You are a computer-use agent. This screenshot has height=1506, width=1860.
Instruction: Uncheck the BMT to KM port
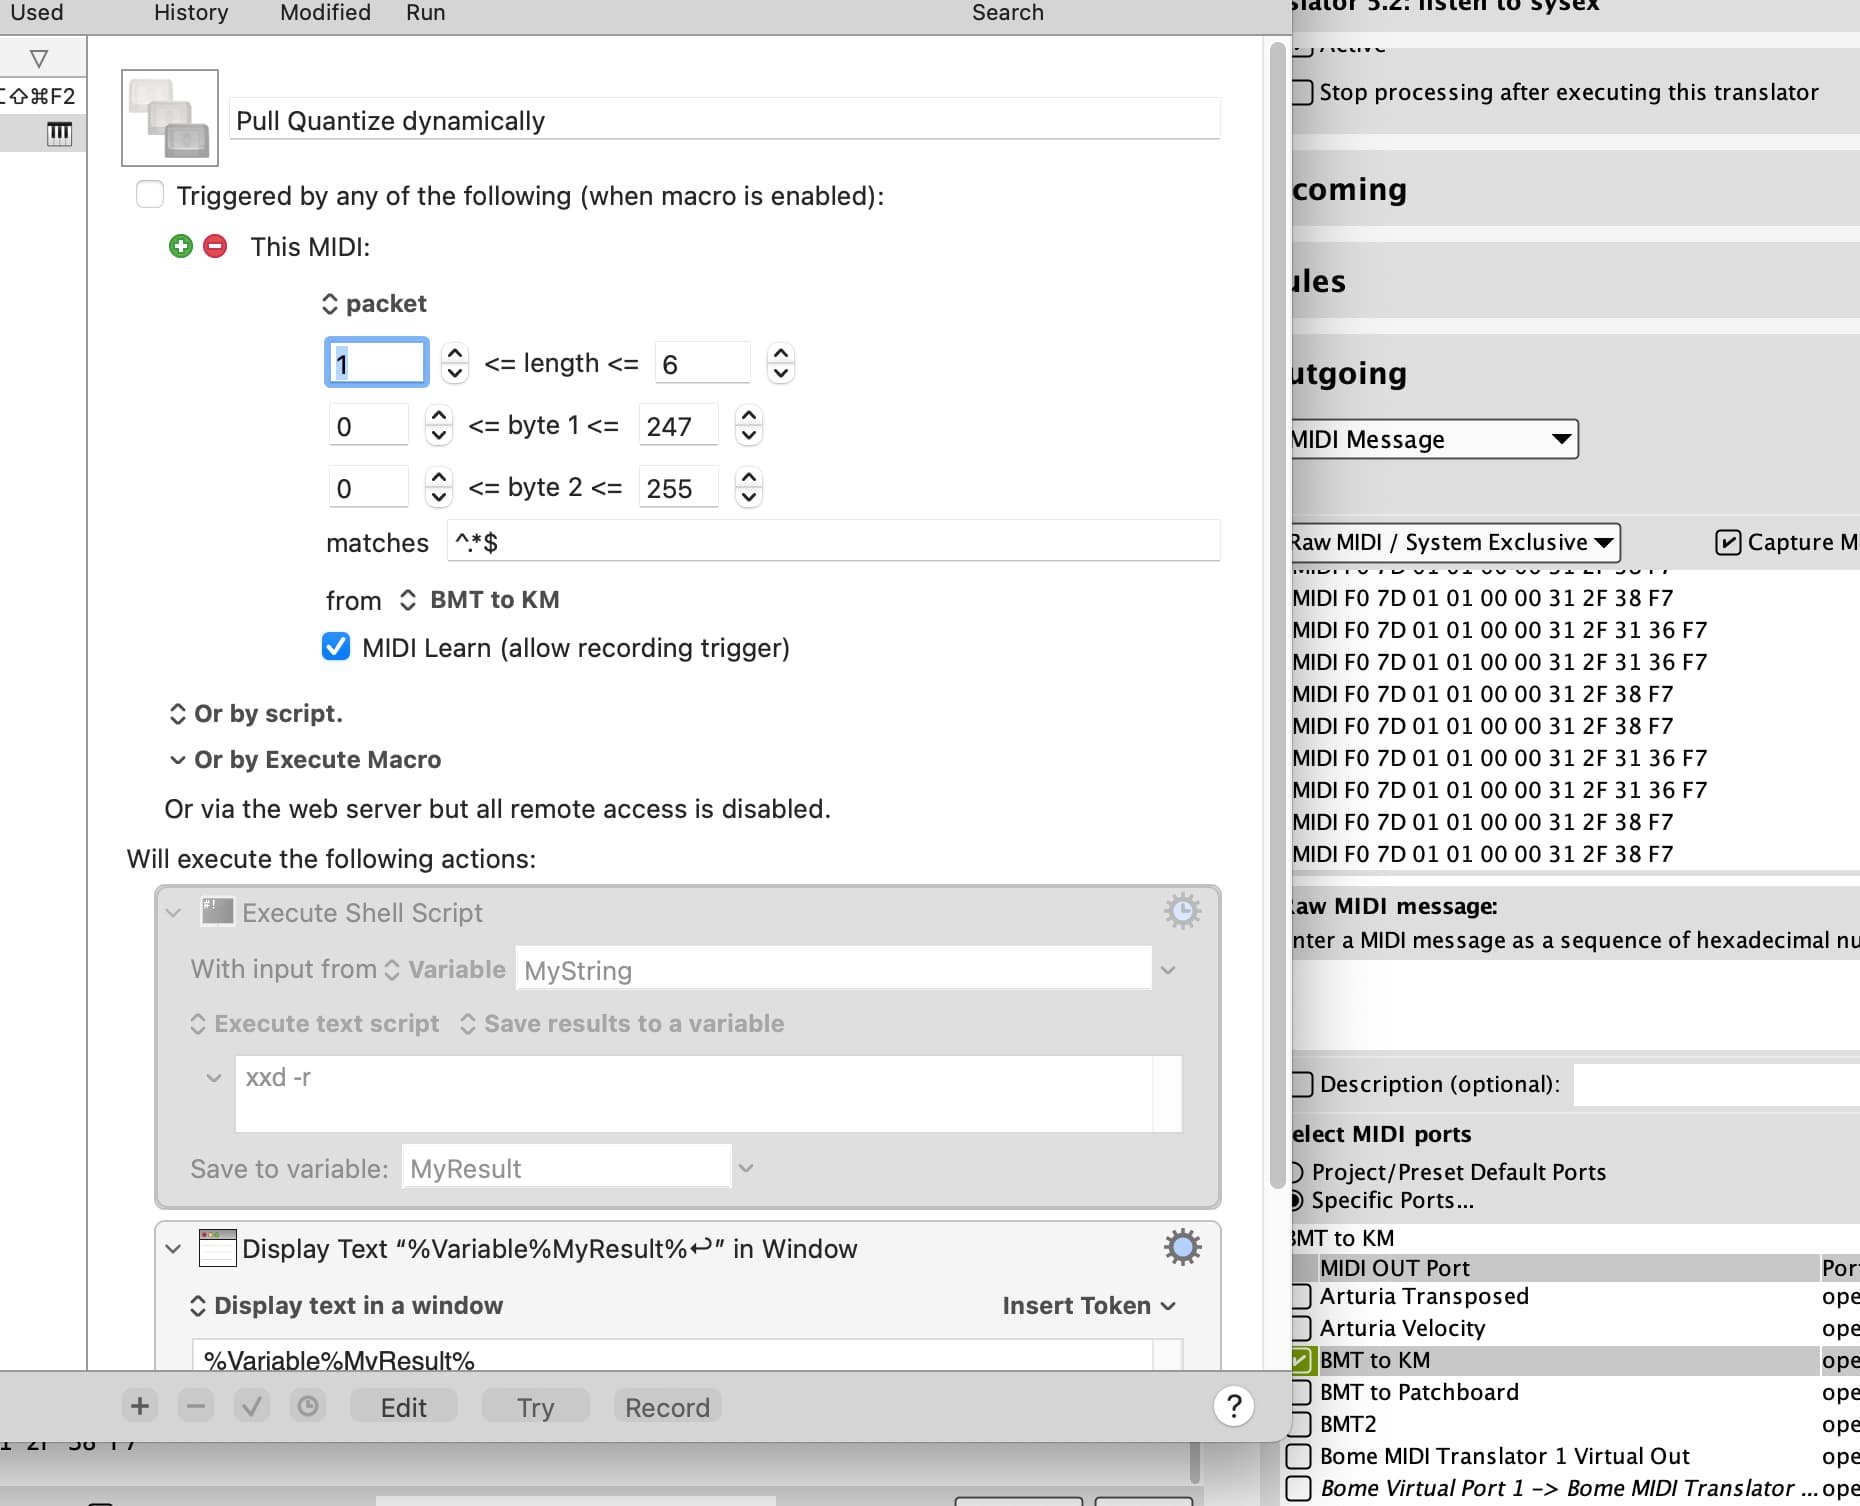coord(1301,1360)
